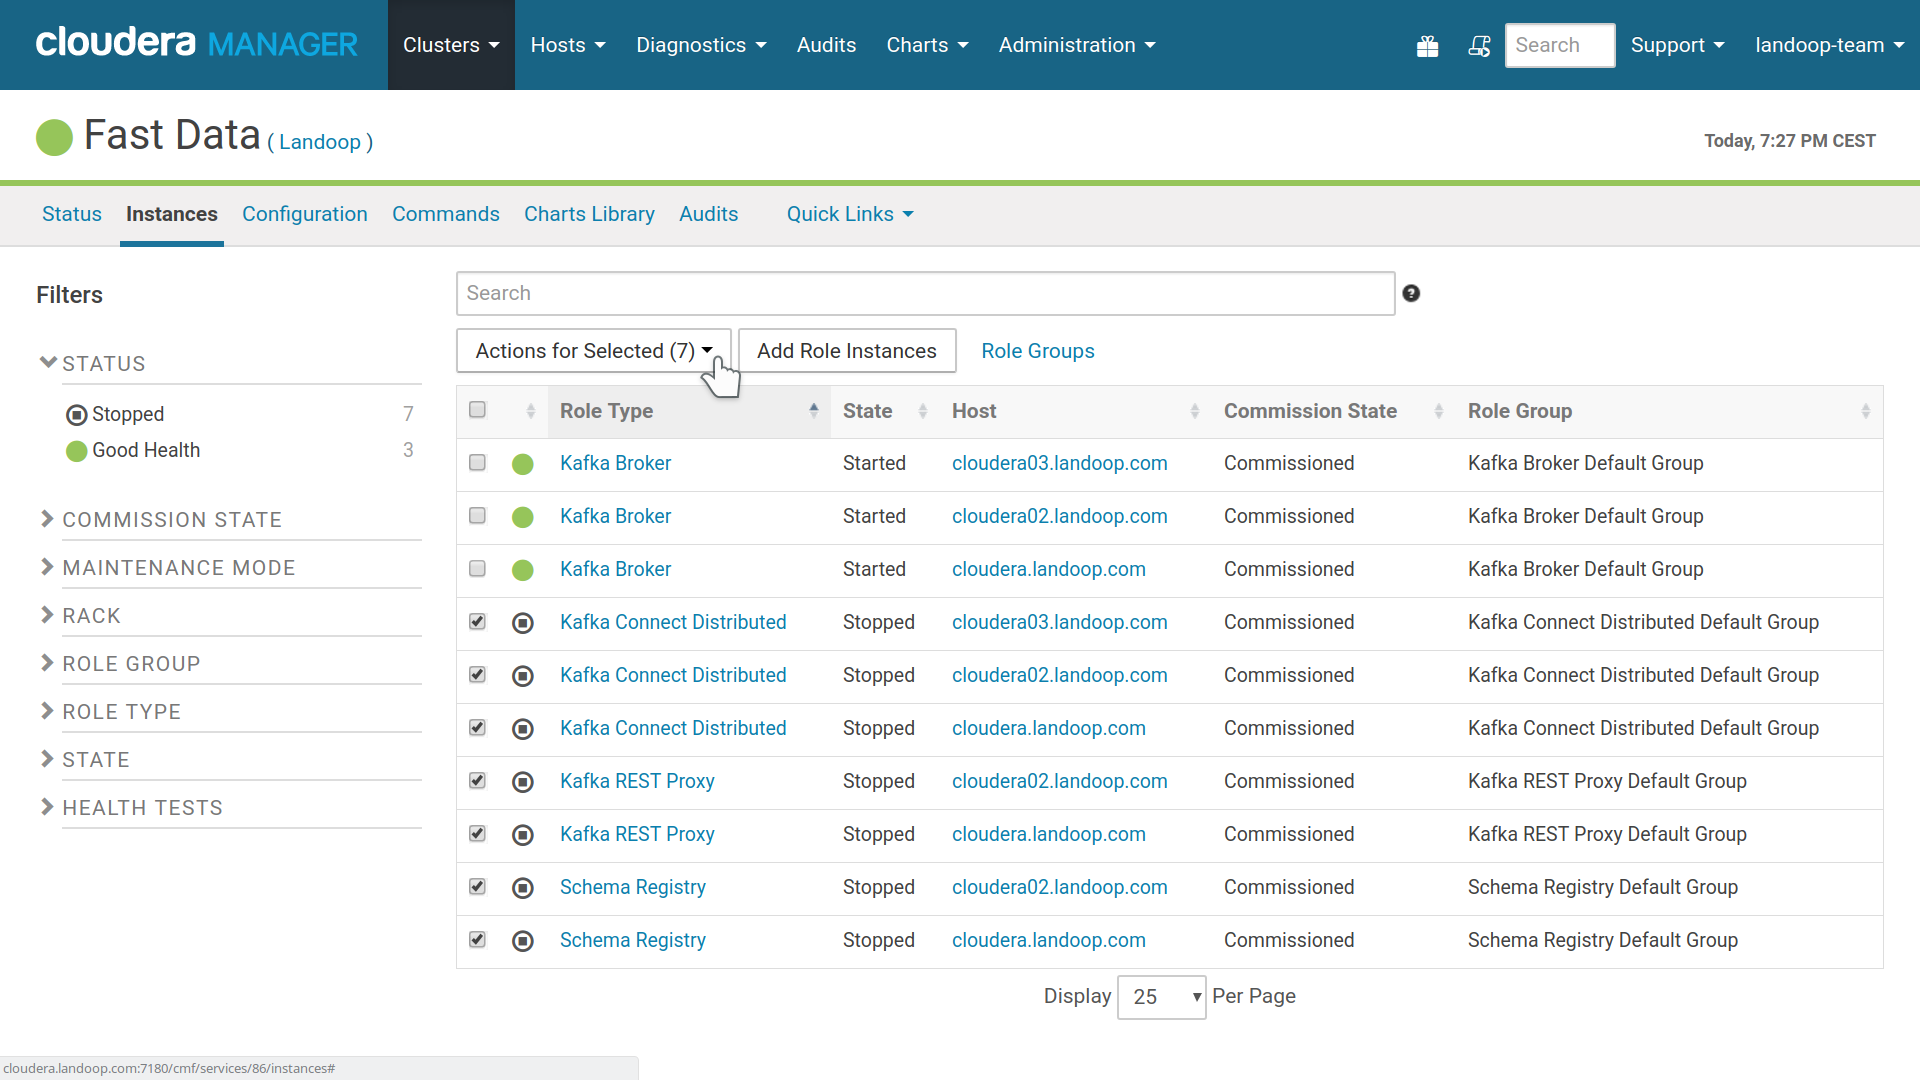
Task: Sort table by State column
Action: pyautogui.click(x=885, y=411)
